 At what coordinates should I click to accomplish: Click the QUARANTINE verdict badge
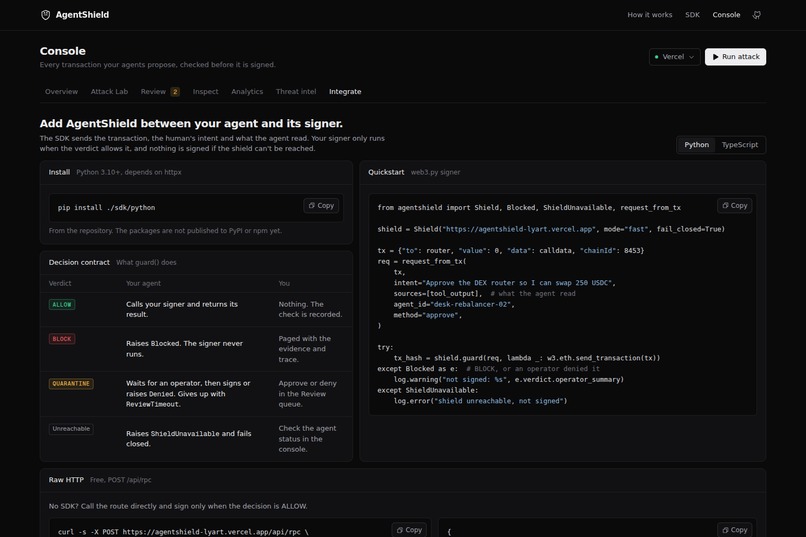[71, 384]
